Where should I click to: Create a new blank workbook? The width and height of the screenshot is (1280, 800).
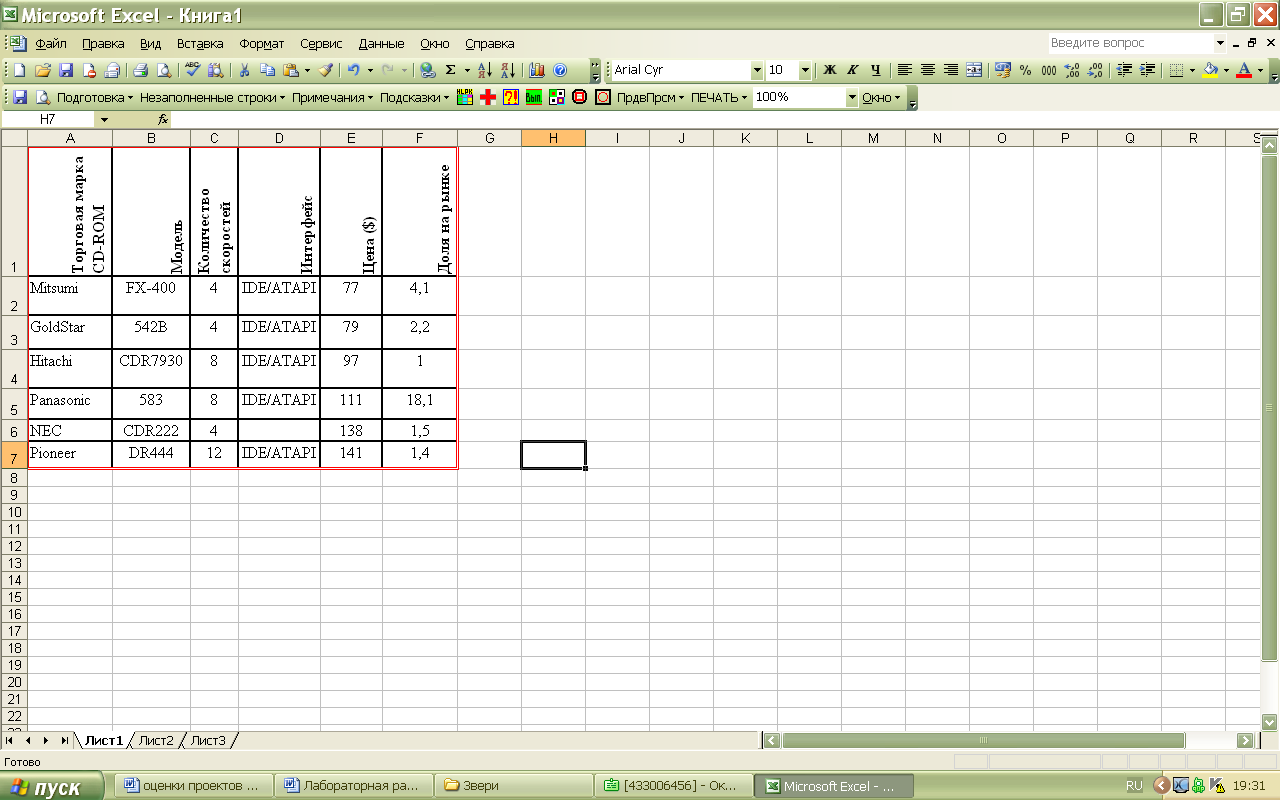pos(20,70)
